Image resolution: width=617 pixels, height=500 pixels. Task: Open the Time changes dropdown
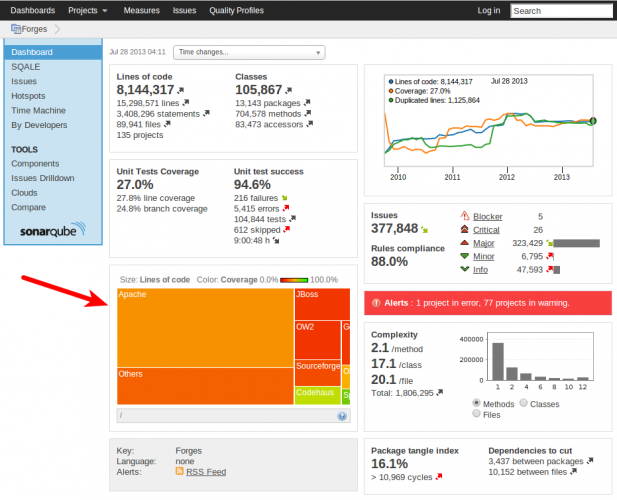[248, 52]
